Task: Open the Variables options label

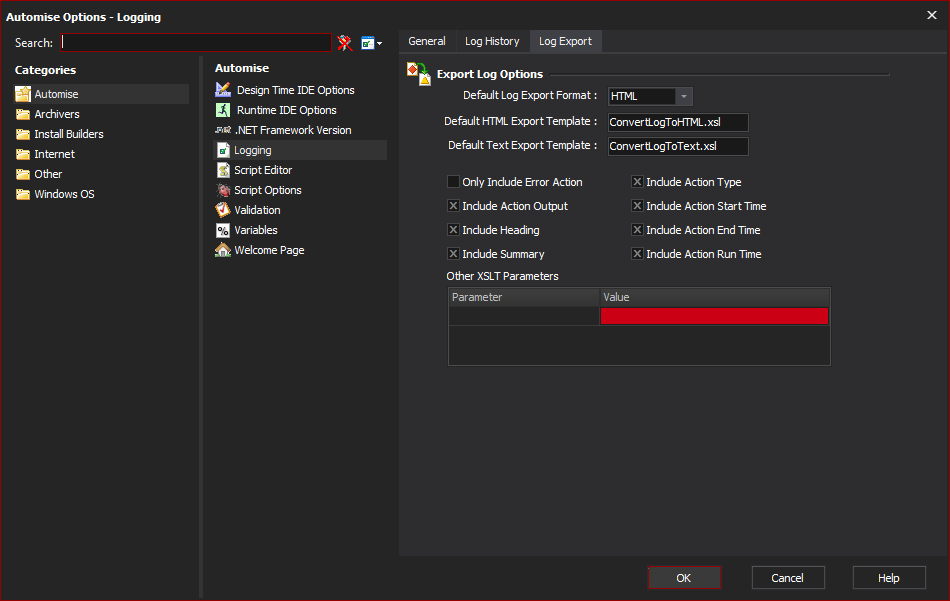Action: (x=256, y=230)
